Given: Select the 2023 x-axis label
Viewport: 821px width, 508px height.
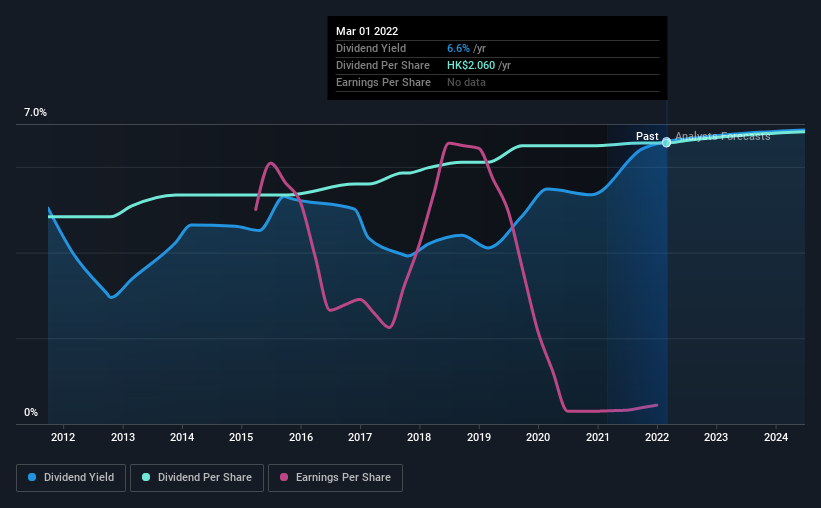Looking at the screenshot, I should [716, 437].
